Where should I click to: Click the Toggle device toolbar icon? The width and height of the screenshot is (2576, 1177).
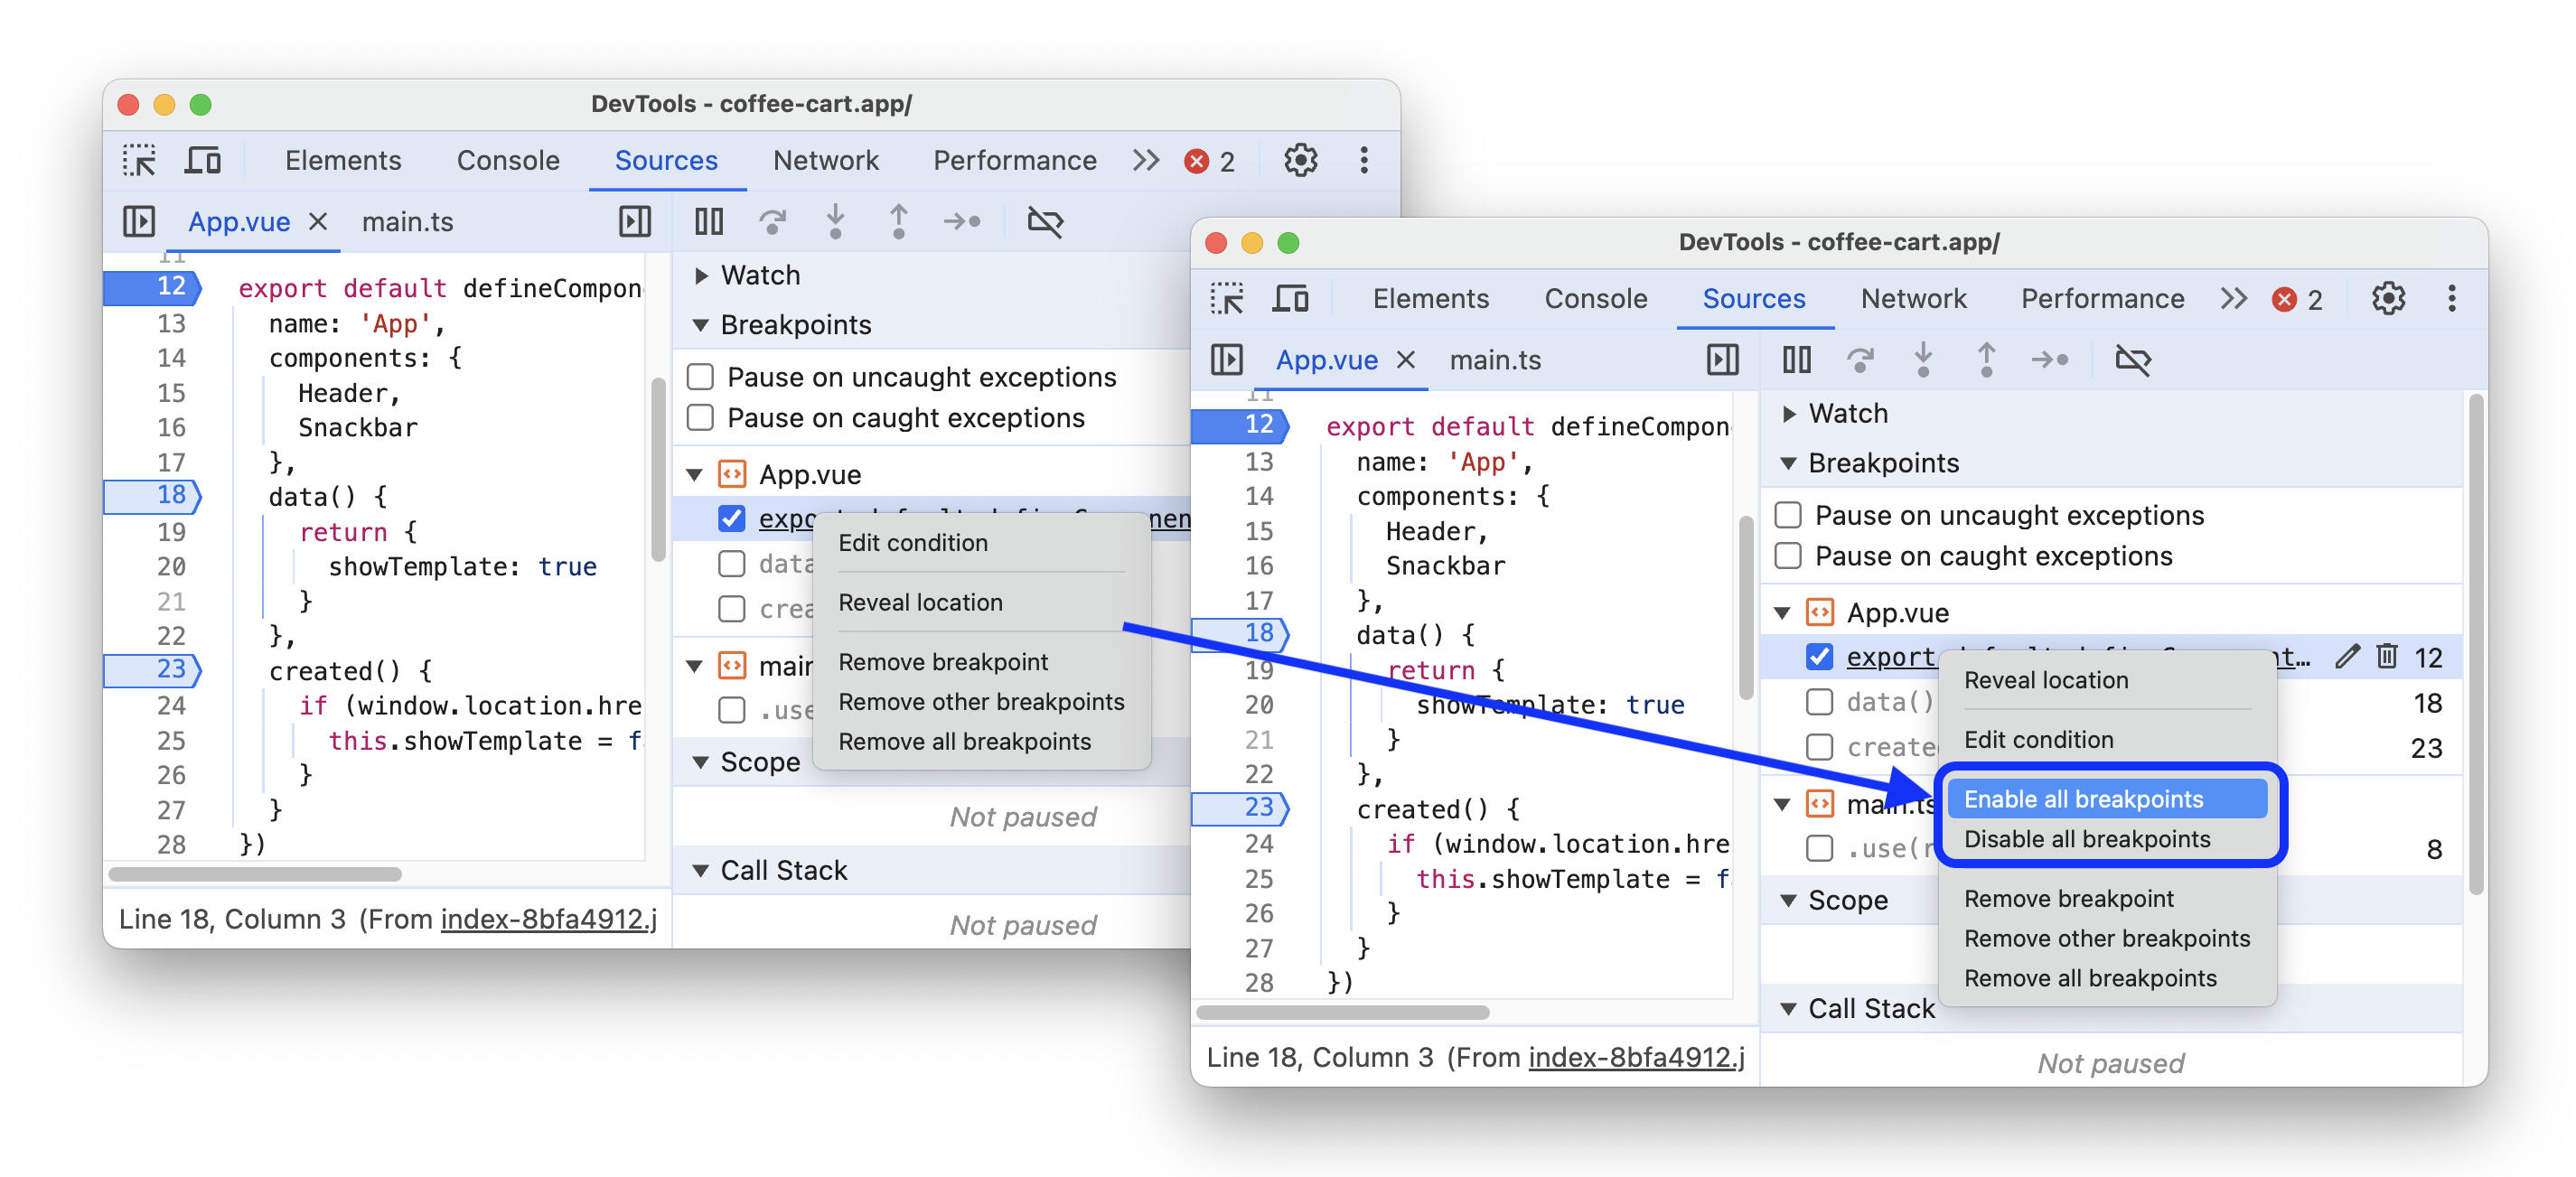click(203, 159)
